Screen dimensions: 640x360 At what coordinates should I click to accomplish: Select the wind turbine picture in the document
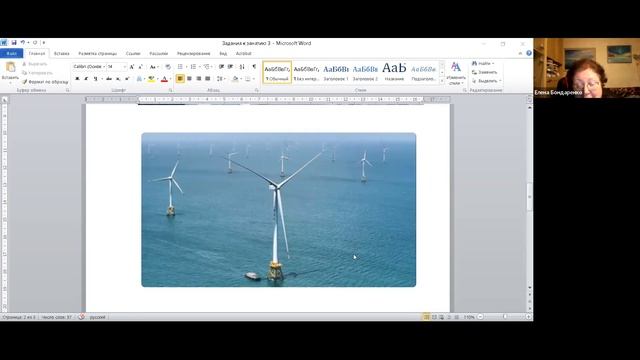[279, 210]
